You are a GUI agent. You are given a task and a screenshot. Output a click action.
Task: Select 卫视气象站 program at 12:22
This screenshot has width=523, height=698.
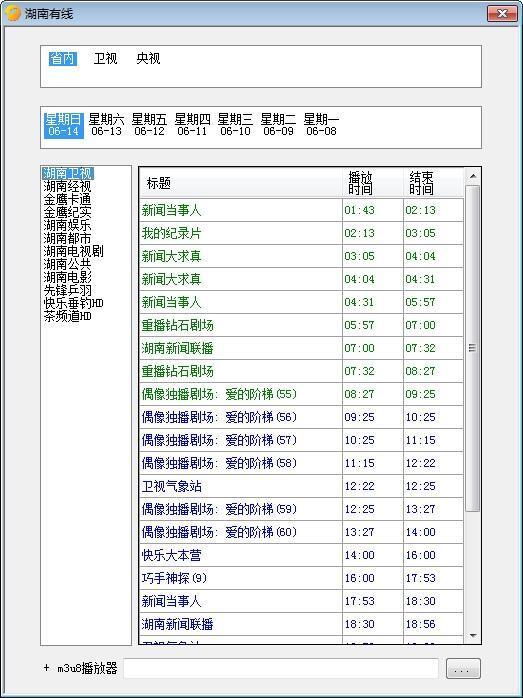tap(301, 486)
